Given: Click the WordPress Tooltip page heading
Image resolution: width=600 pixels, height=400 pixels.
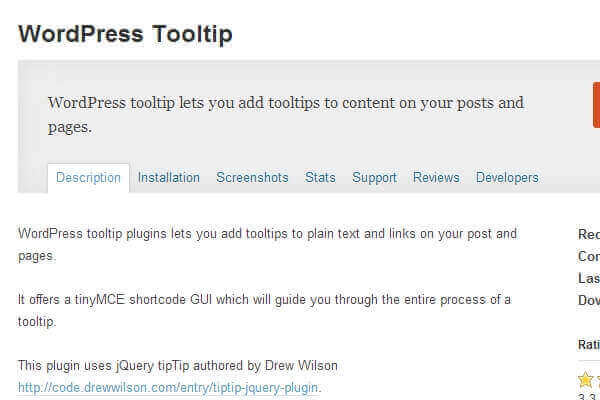Looking at the screenshot, I should click(125, 34).
